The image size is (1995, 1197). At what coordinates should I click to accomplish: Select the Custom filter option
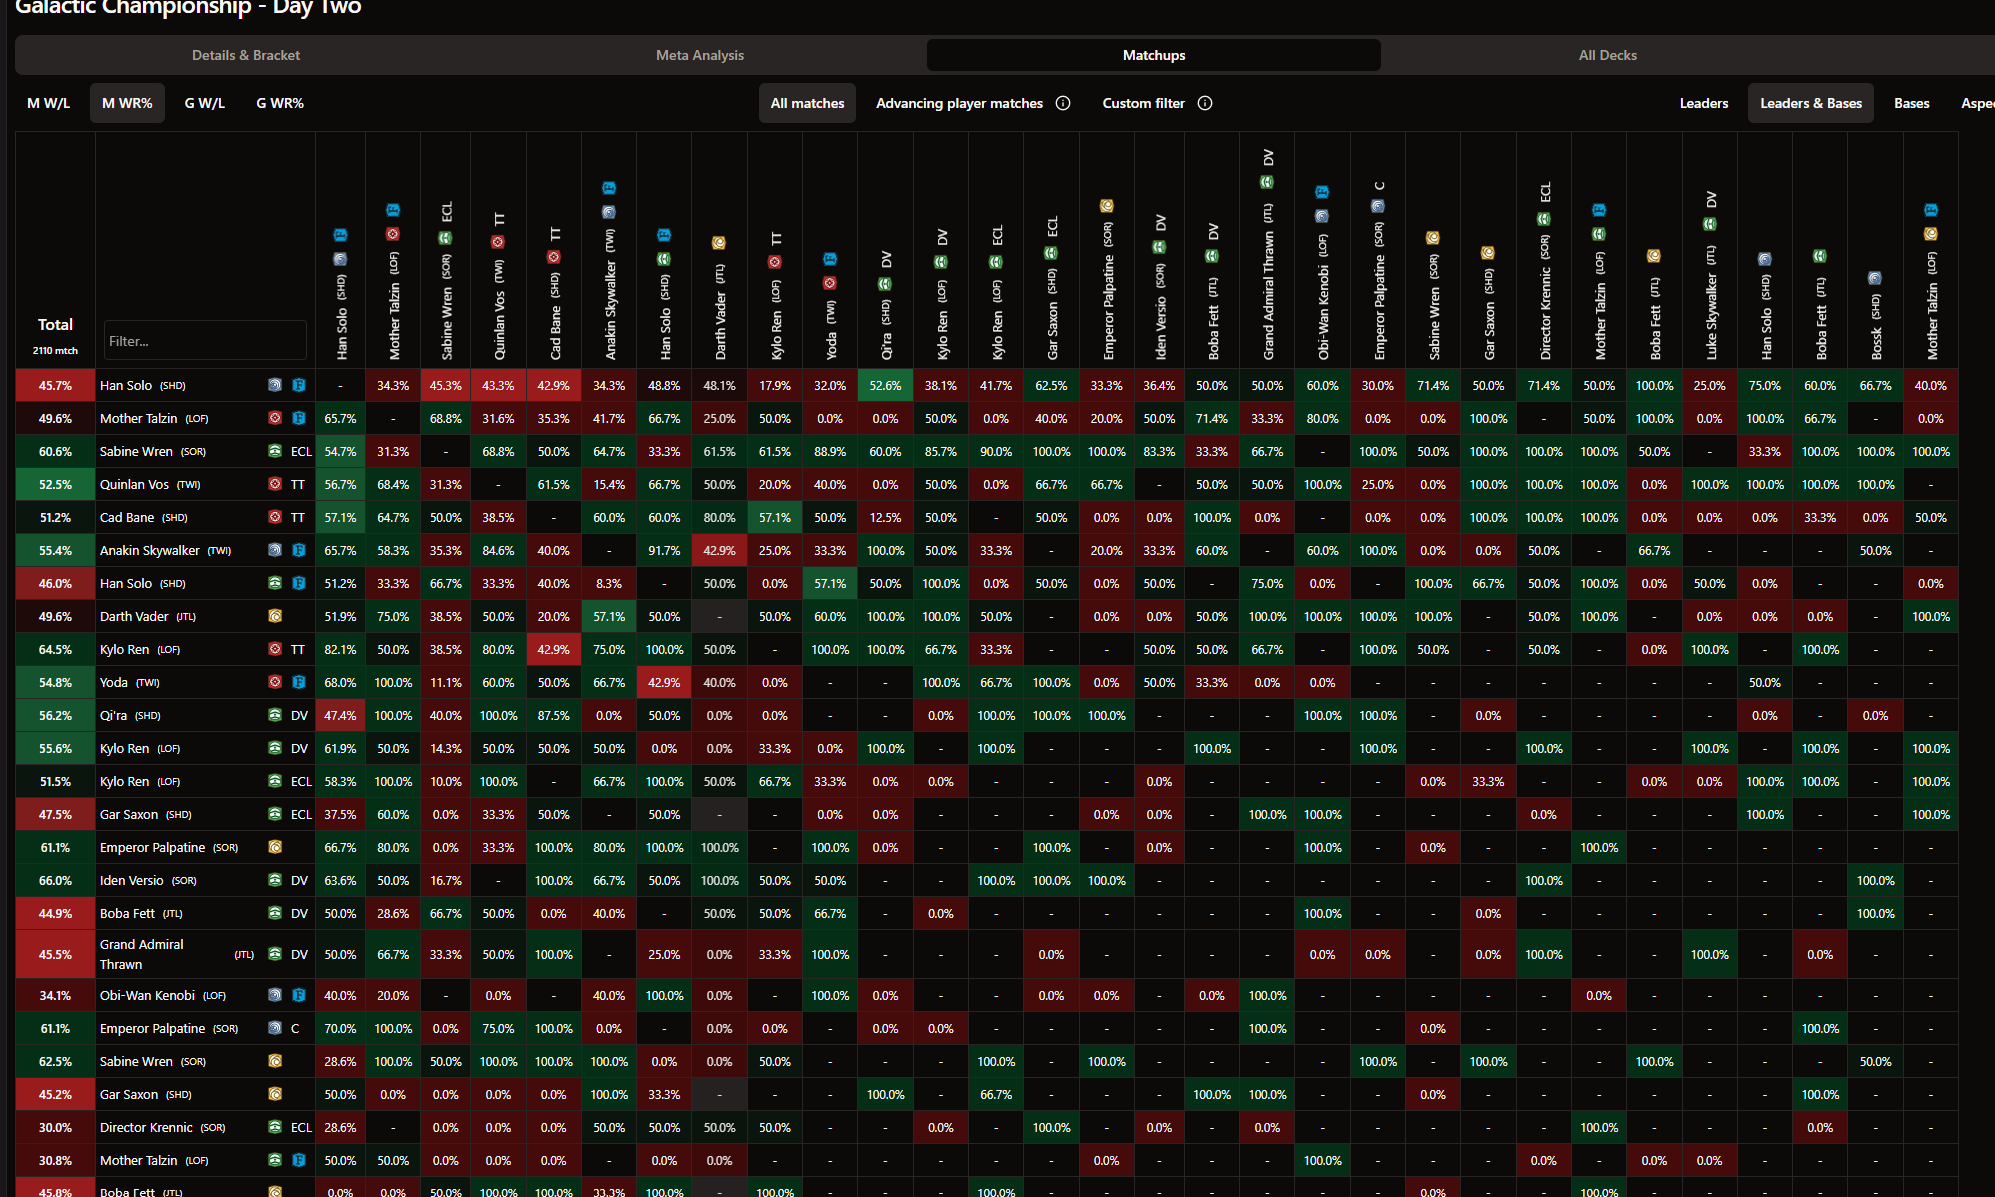(1143, 103)
